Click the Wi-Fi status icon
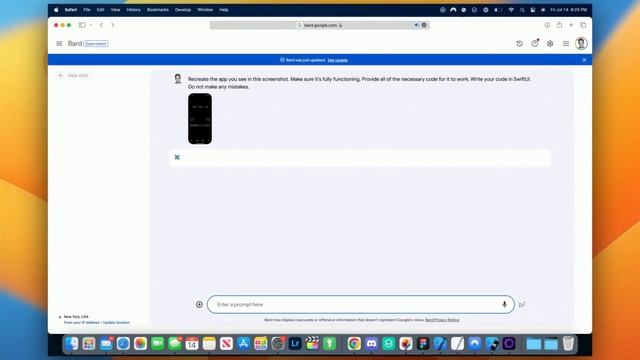 (x=511, y=10)
